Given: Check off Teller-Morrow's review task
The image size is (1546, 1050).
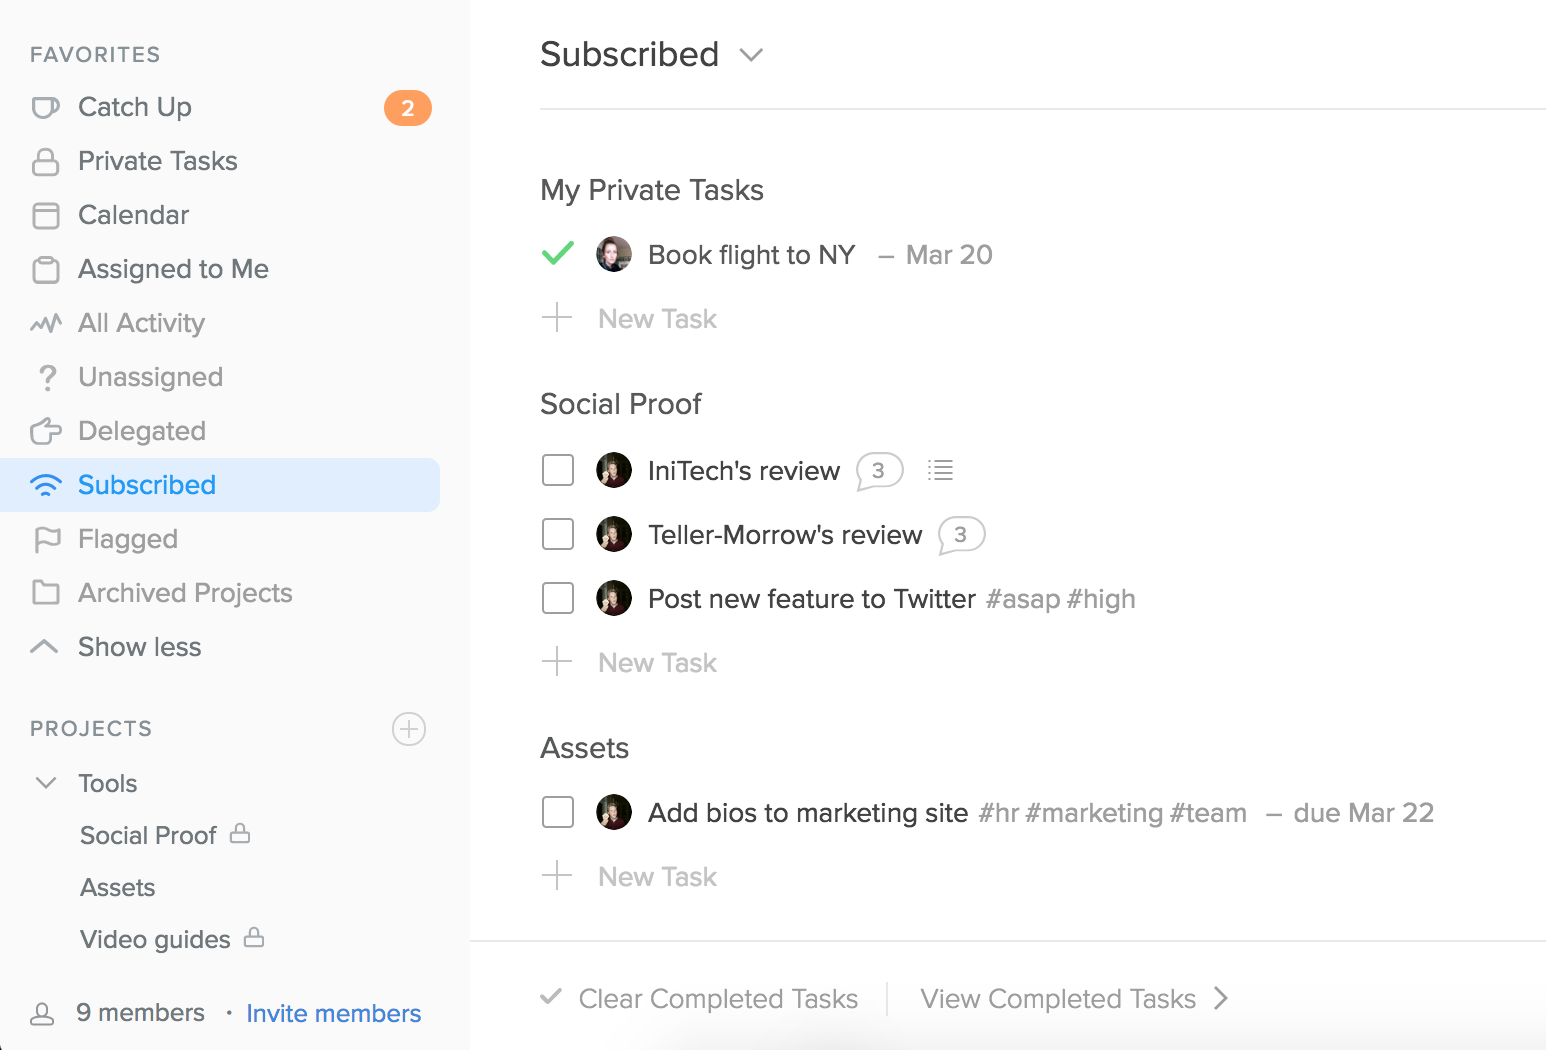Looking at the screenshot, I should coord(558,534).
